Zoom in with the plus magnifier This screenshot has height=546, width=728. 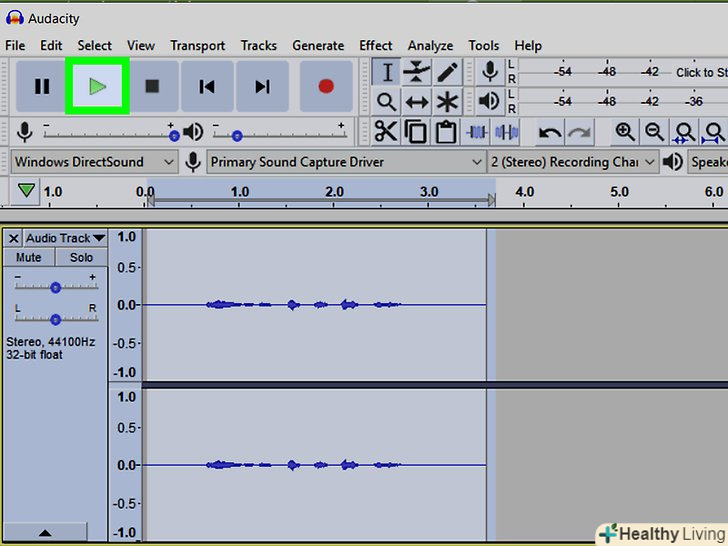(625, 132)
